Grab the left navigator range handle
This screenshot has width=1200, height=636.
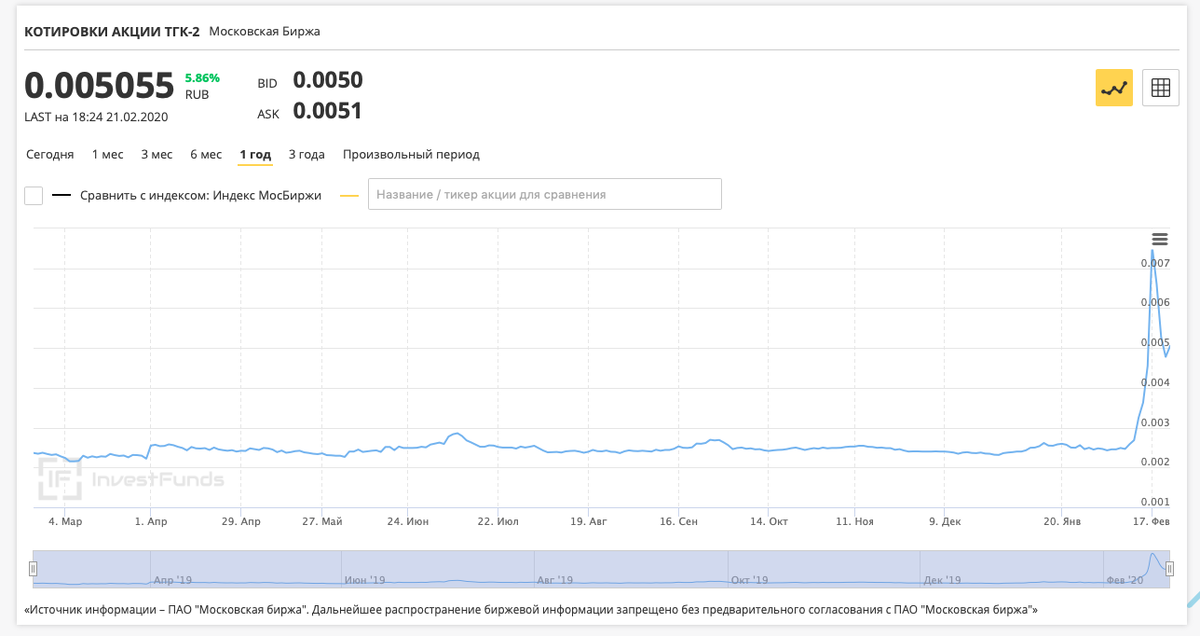point(33,568)
